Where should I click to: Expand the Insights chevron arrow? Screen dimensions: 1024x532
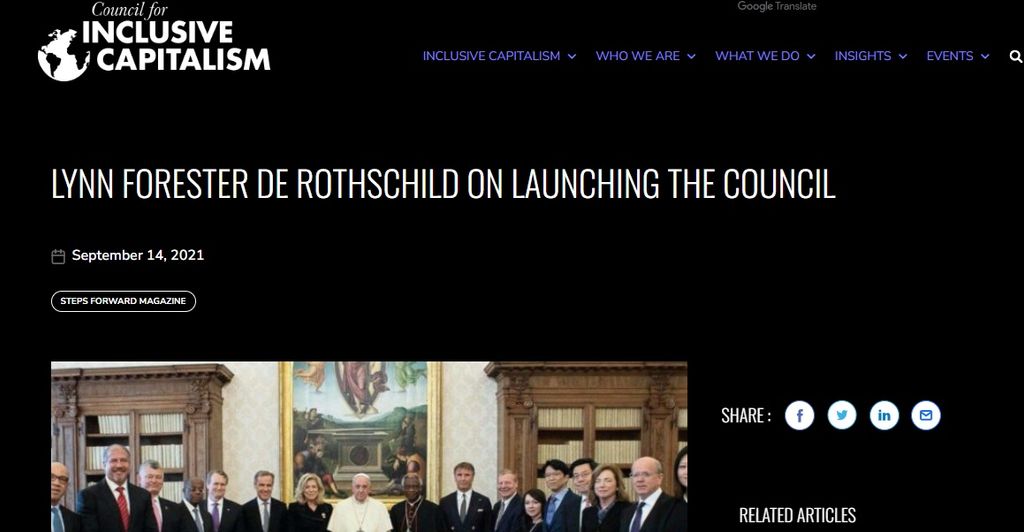[903, 57]
